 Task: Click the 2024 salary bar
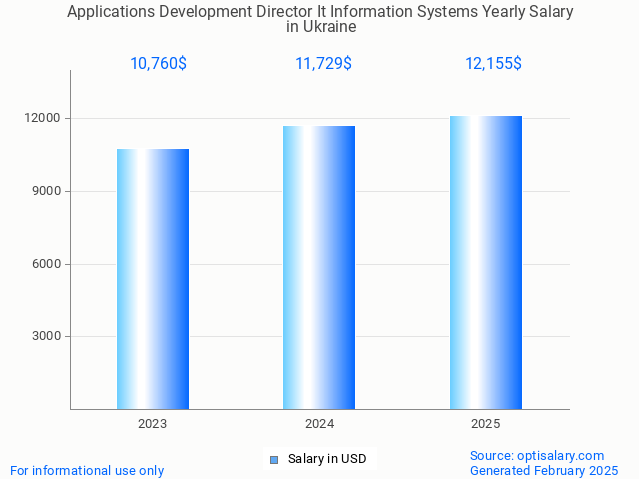point(319,267)
